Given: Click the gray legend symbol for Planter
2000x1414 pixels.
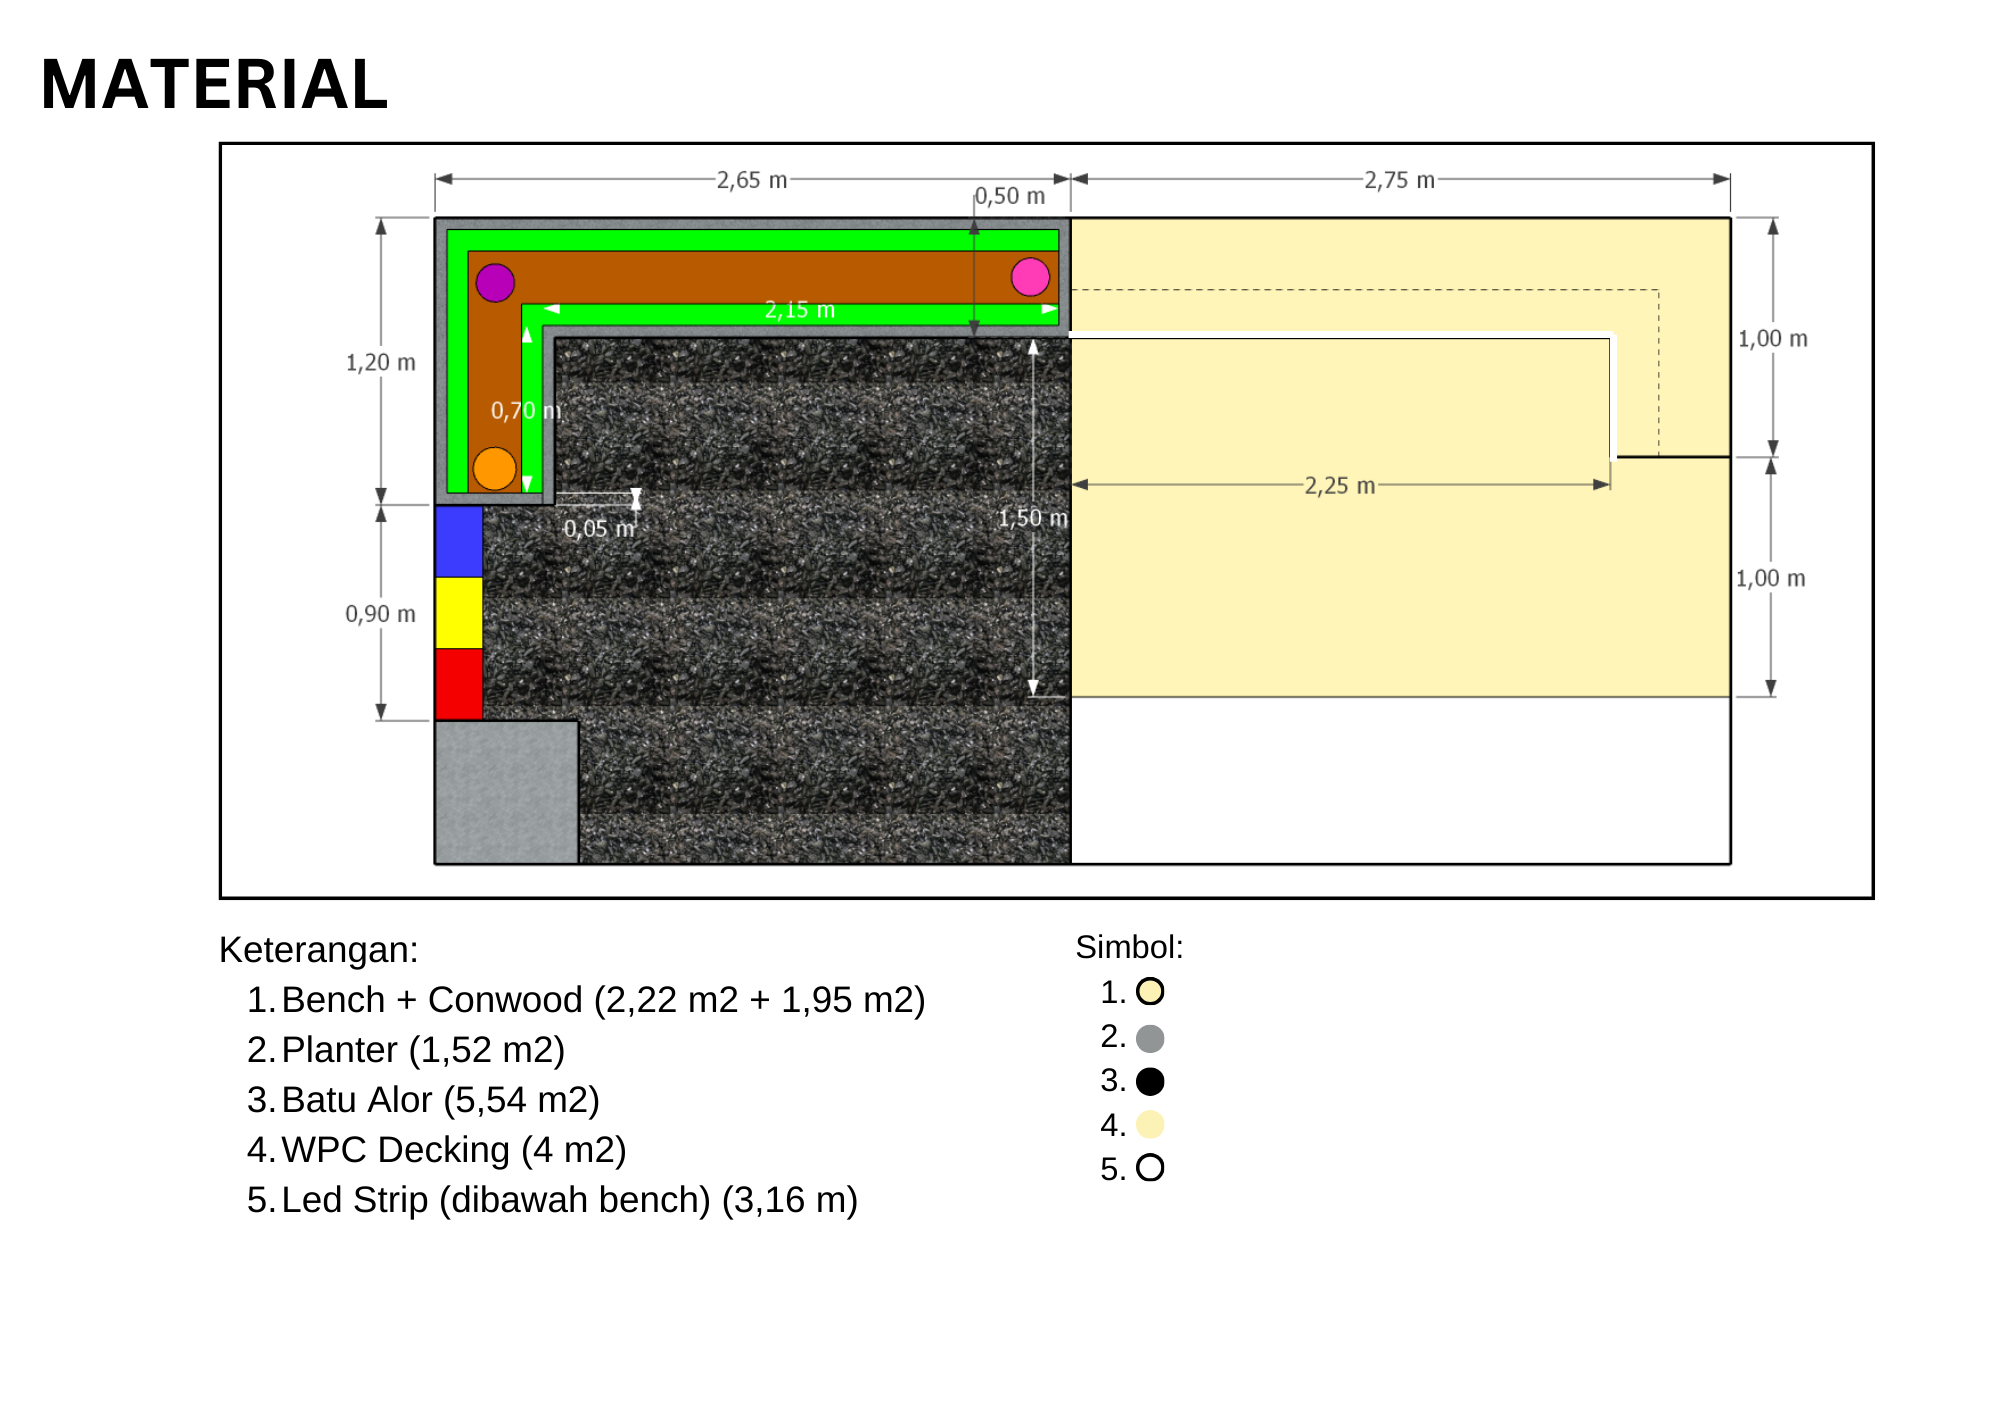Looking at the screenshot, I should click(1150, 1038).
